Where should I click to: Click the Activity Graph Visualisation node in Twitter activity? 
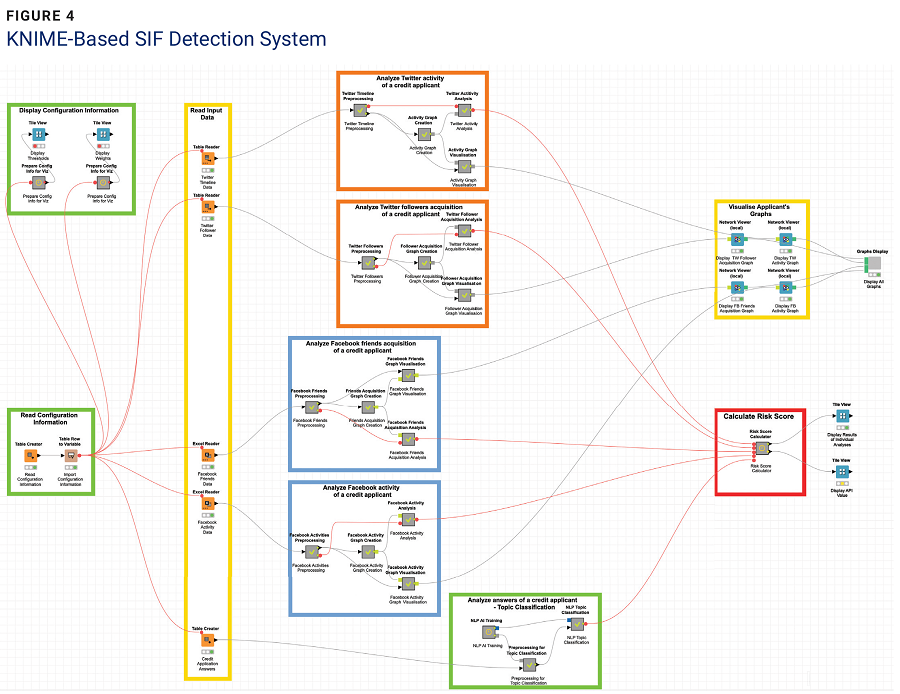[464, 166]
